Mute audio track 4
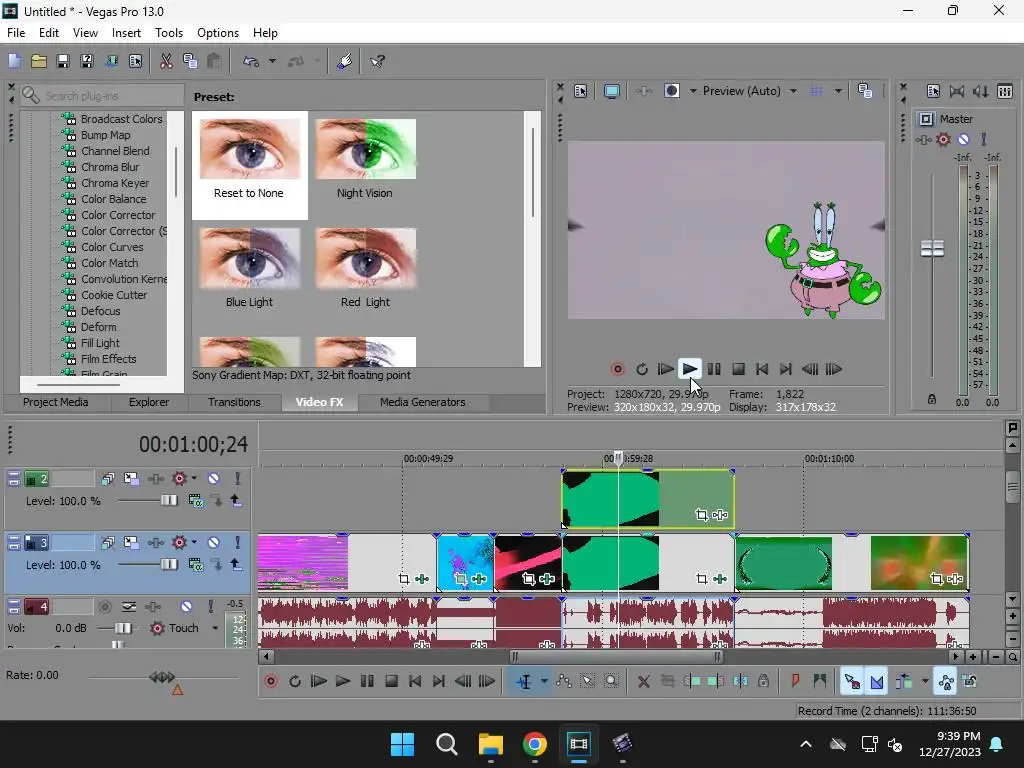This screenshot has height=768, width=1024. [187, 607]
